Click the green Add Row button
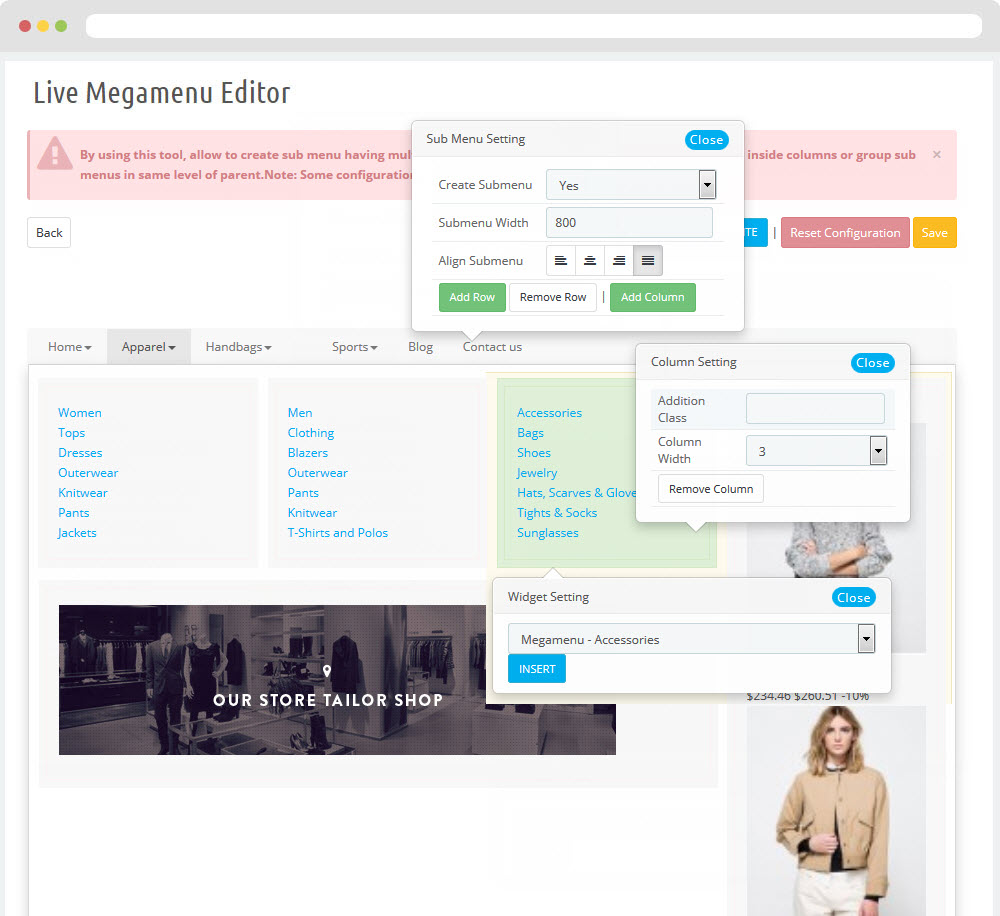1000x916 pixels. tap(472, 297)
